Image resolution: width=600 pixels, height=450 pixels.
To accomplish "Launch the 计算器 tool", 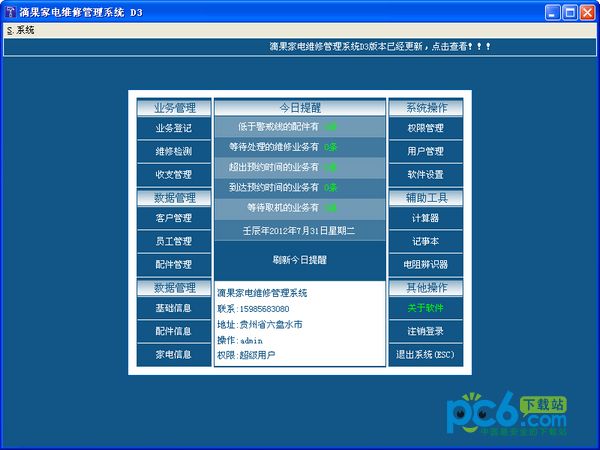I will [x=426, y=218].
